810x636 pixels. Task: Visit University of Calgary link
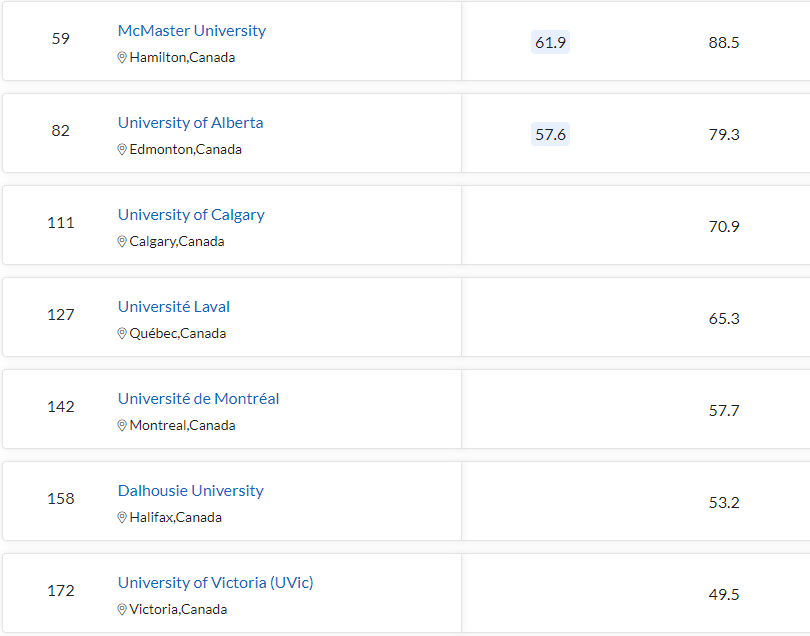(191, 215)
